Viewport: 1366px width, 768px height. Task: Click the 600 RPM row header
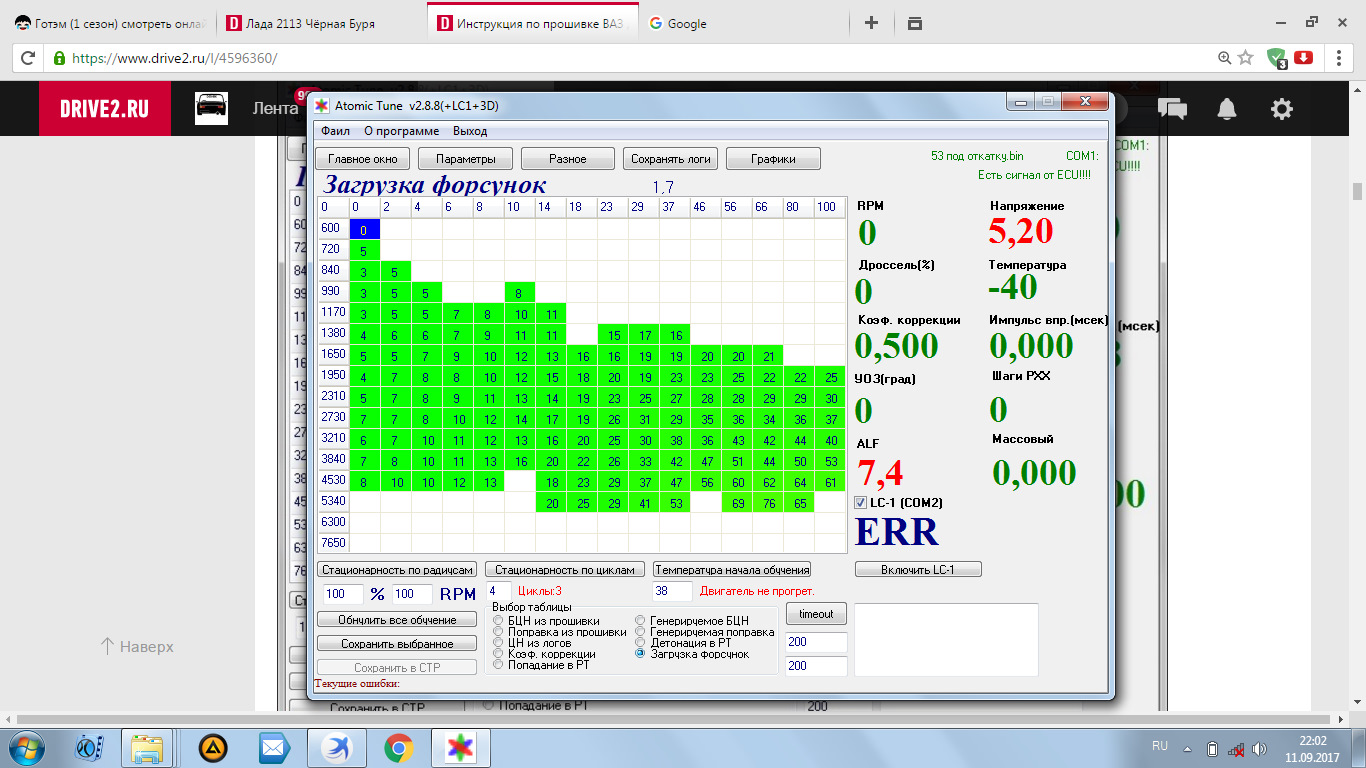coord(332,228)
